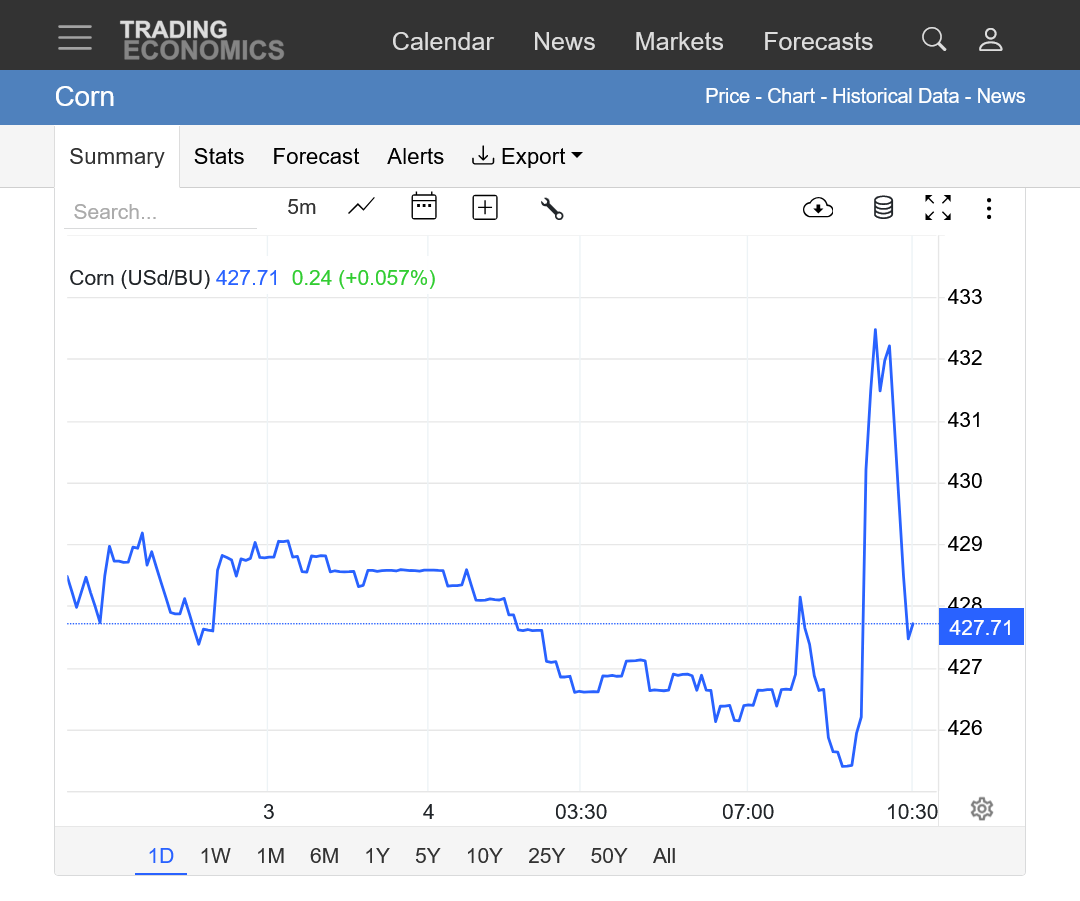
Task: Click the search magnifier icon
Action: pyautogui.click(x=933, y=40)
